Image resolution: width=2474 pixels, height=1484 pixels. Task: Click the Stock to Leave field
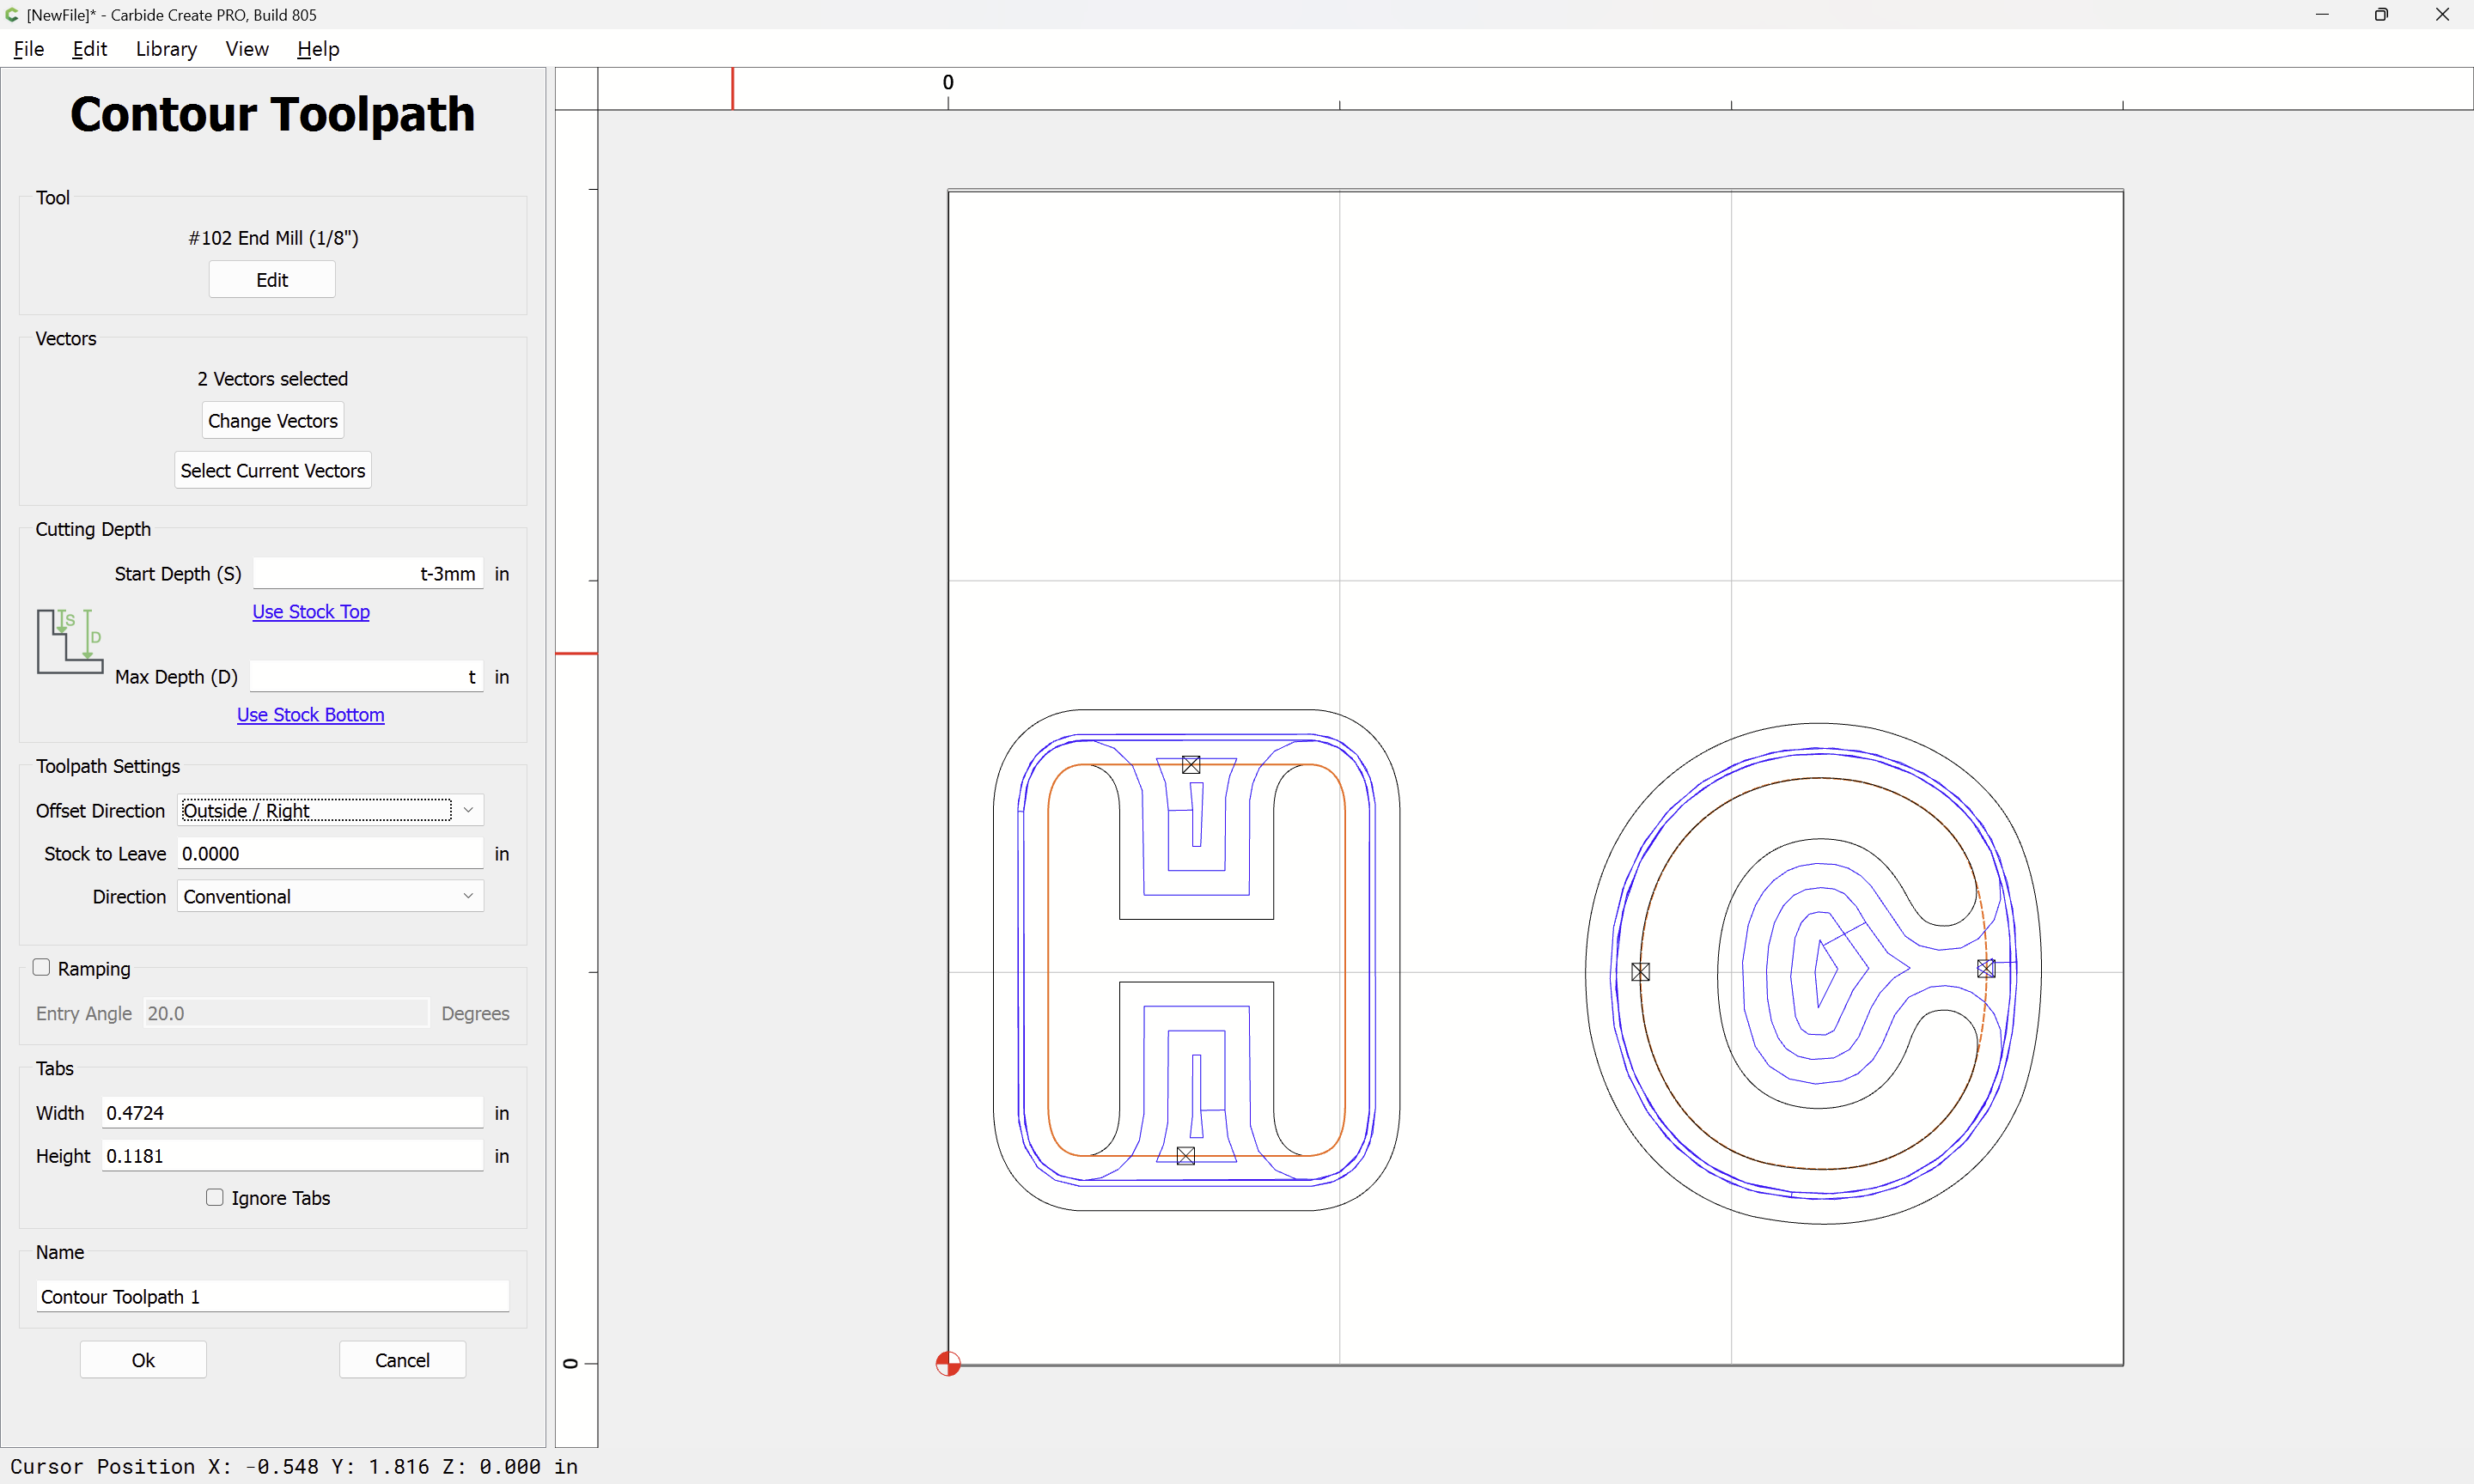330,853
